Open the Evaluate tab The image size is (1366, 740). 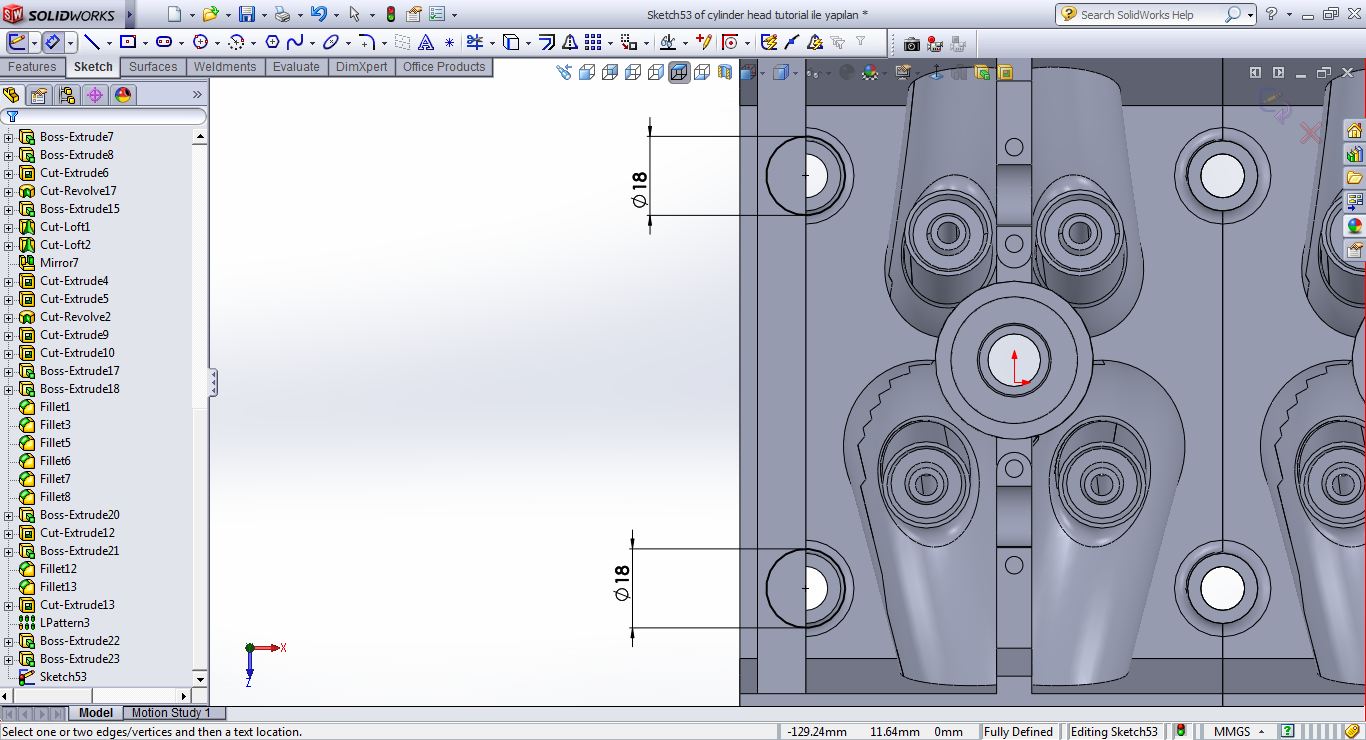[x=296, y=67]
